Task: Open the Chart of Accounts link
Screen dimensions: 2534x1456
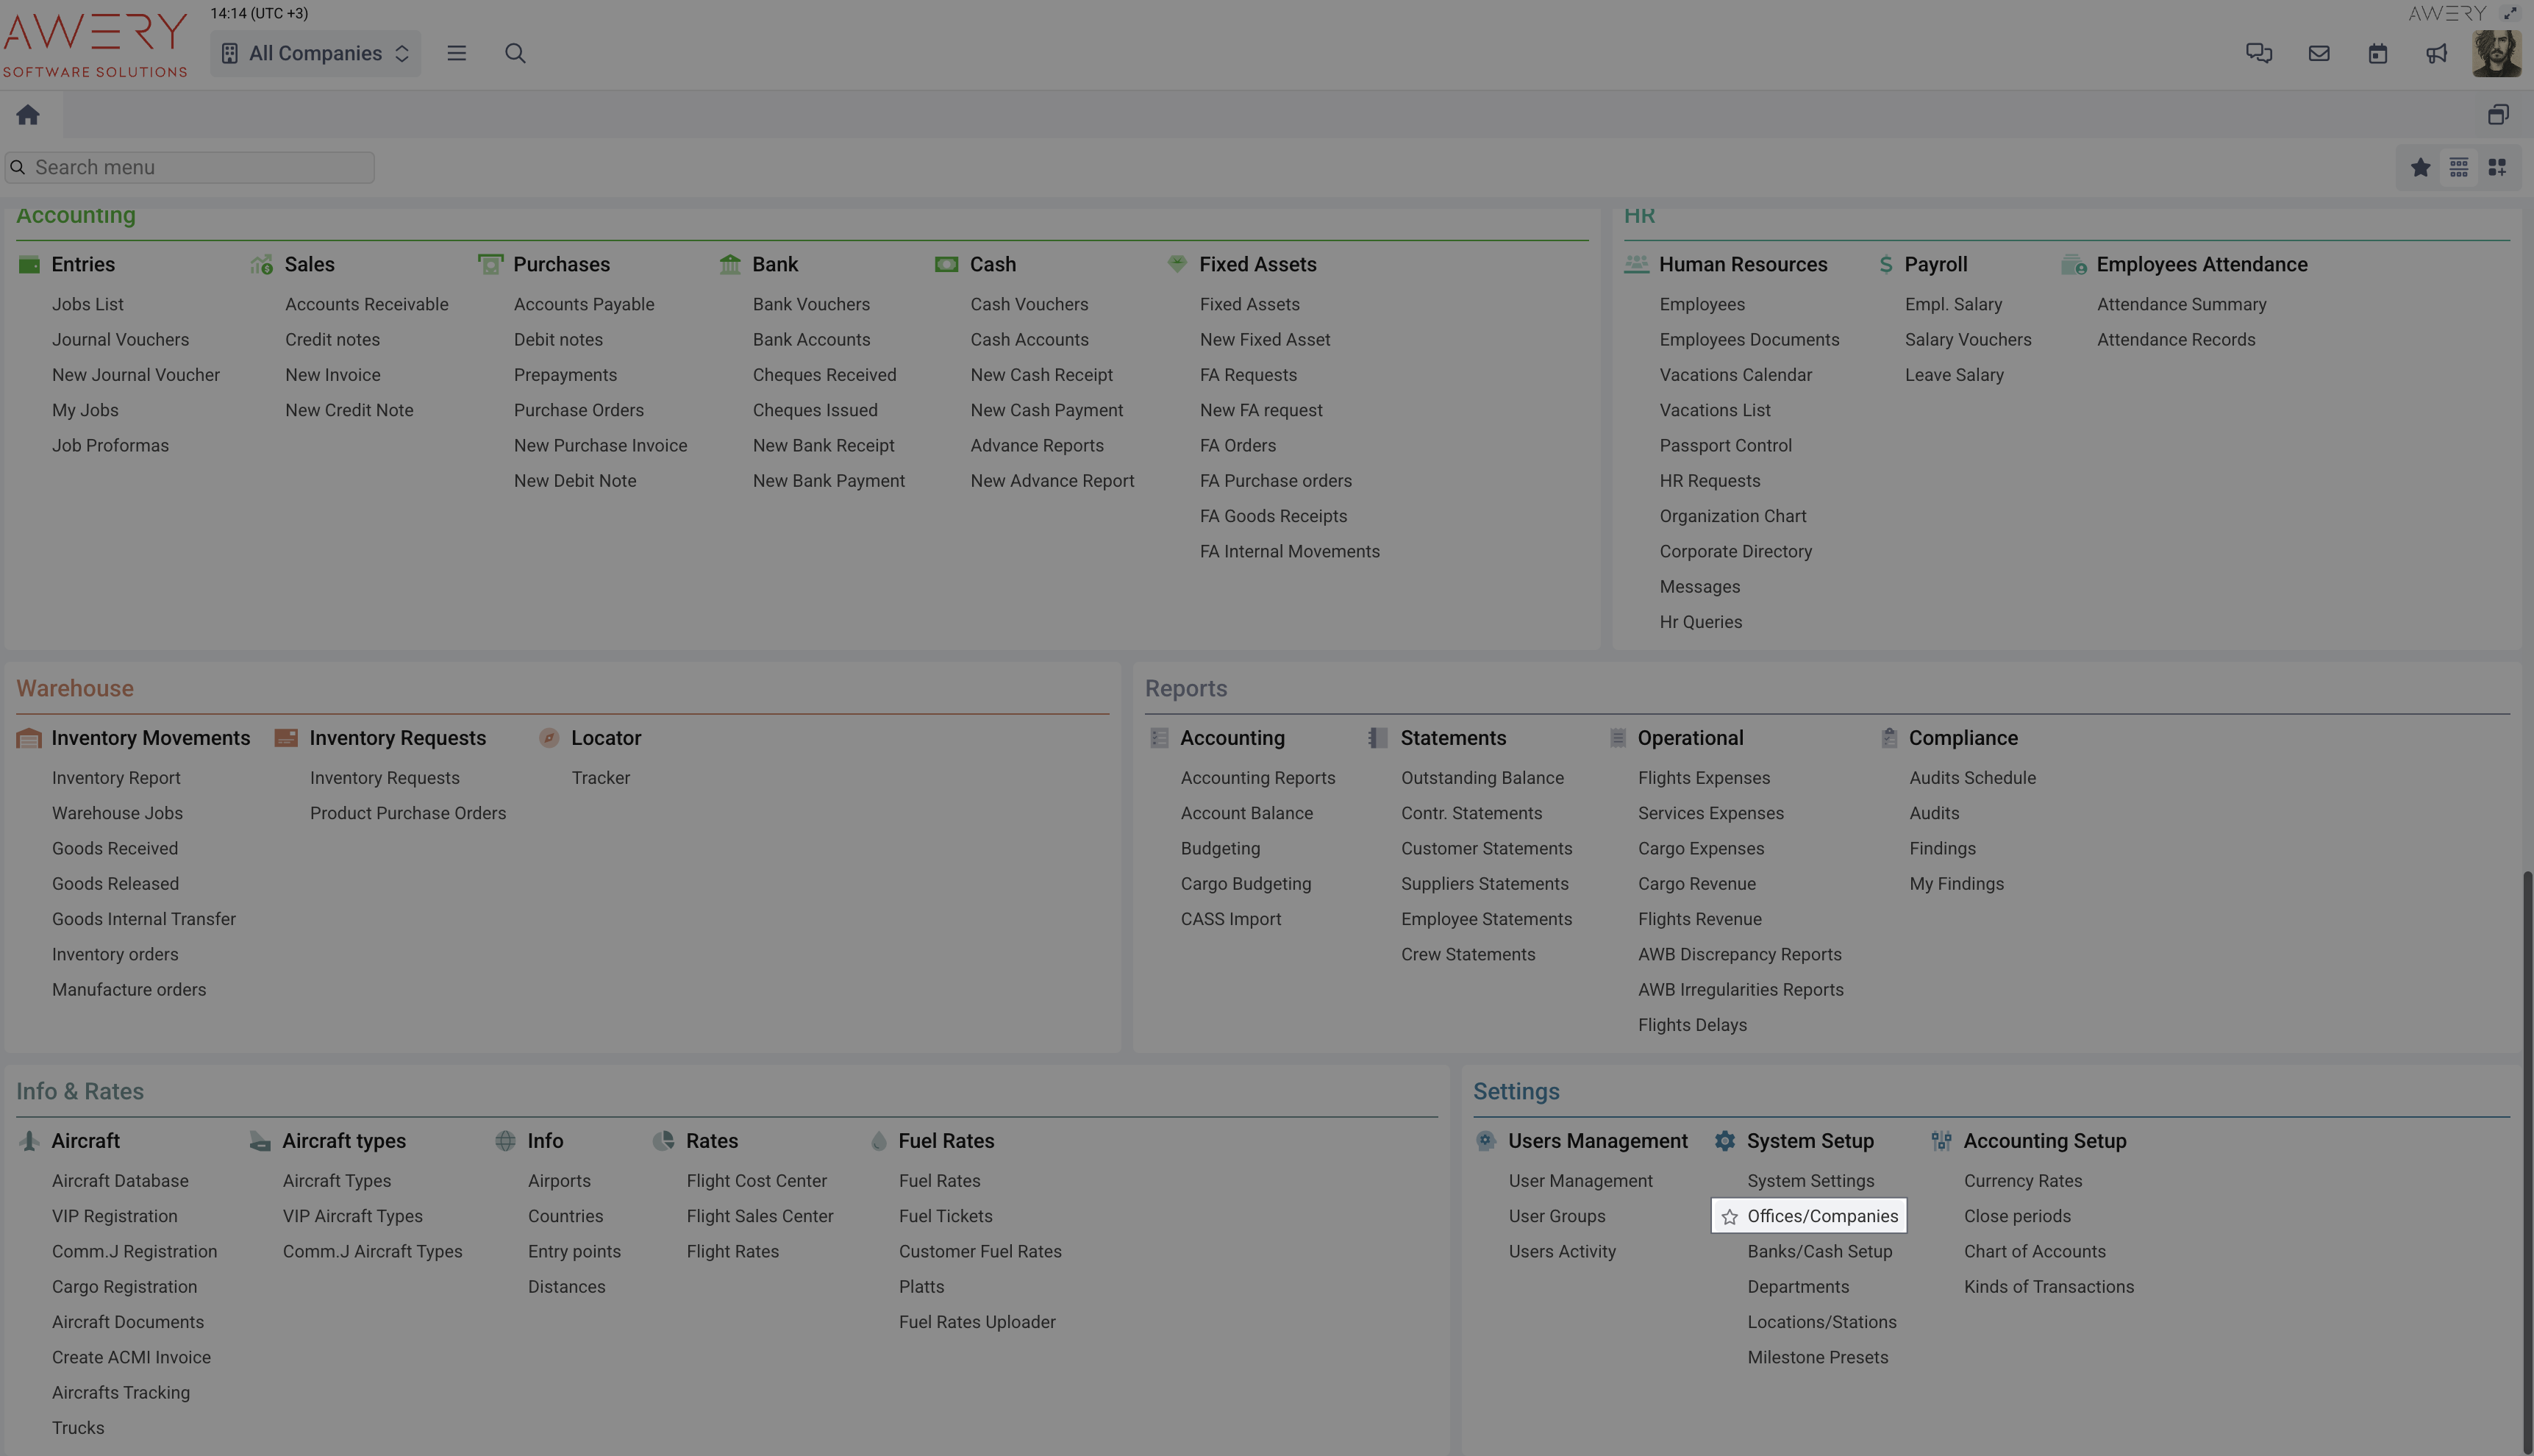Action: (x=2034, y=1252)
